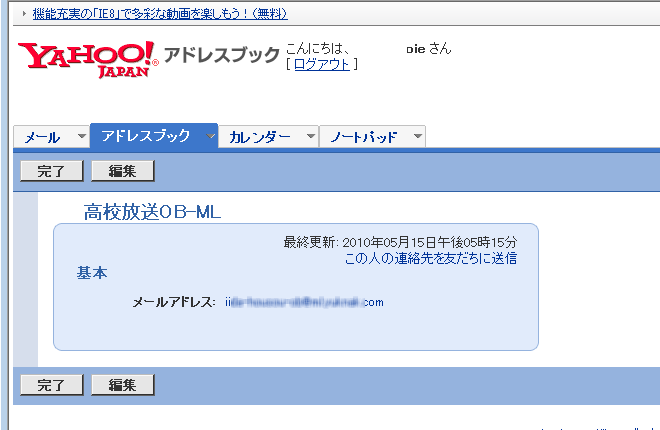The height and width of the screenshot is (430, 660).
Task: Click the contact's blurred email address link
Action: point(304,301)
